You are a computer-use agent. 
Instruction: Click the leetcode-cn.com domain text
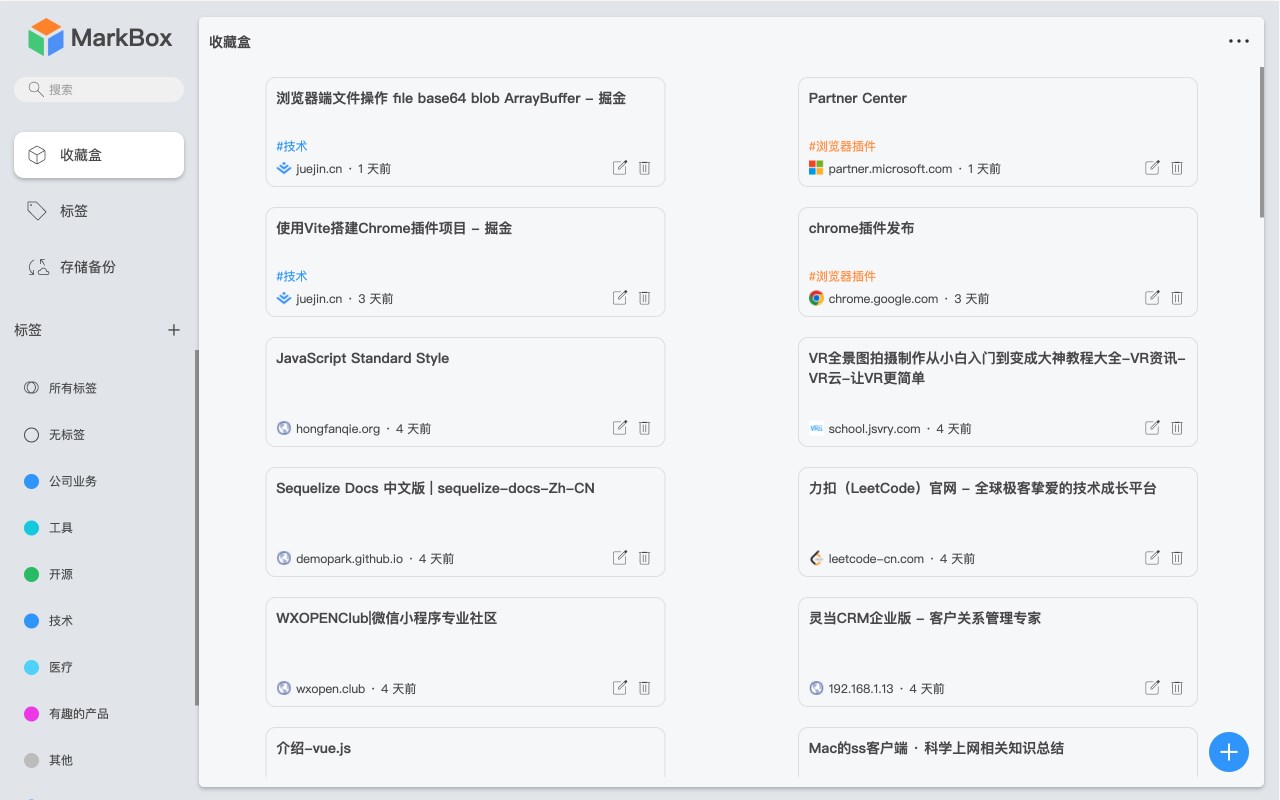point(876,559)
